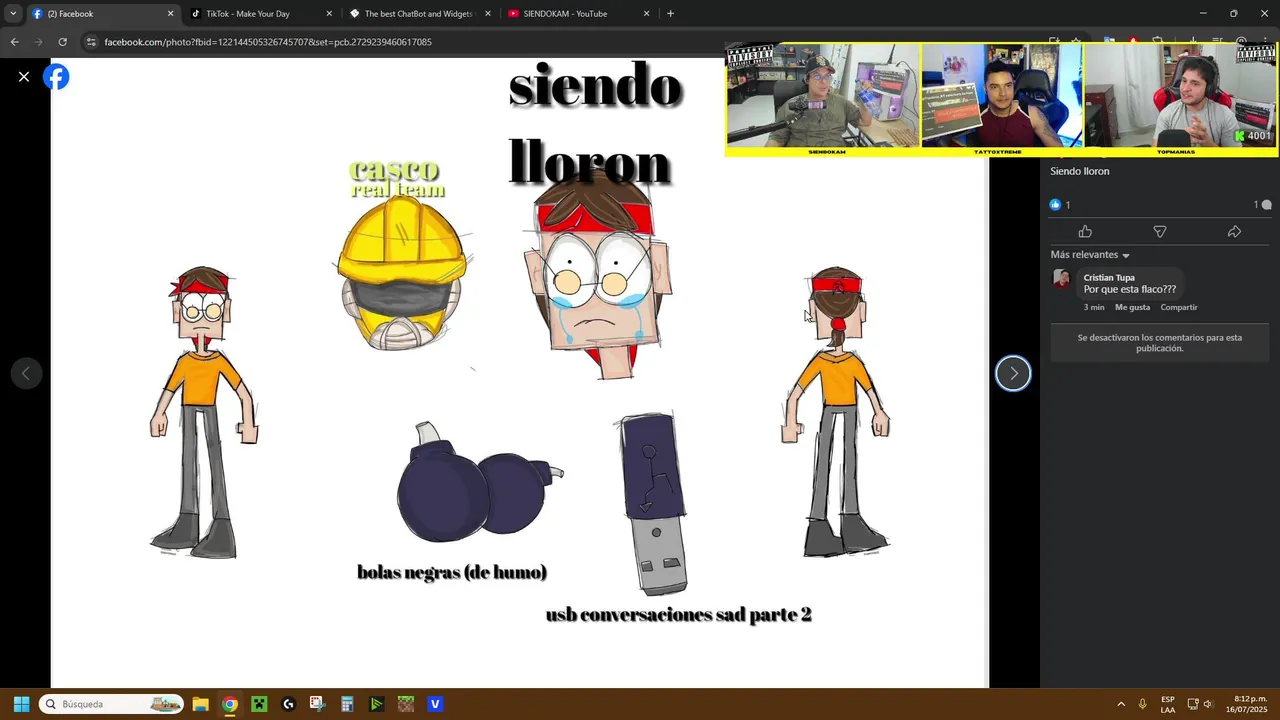The image size is (1280, 720).
Task: Click the bolas negras (de humo) label
Action: [452, 572]
